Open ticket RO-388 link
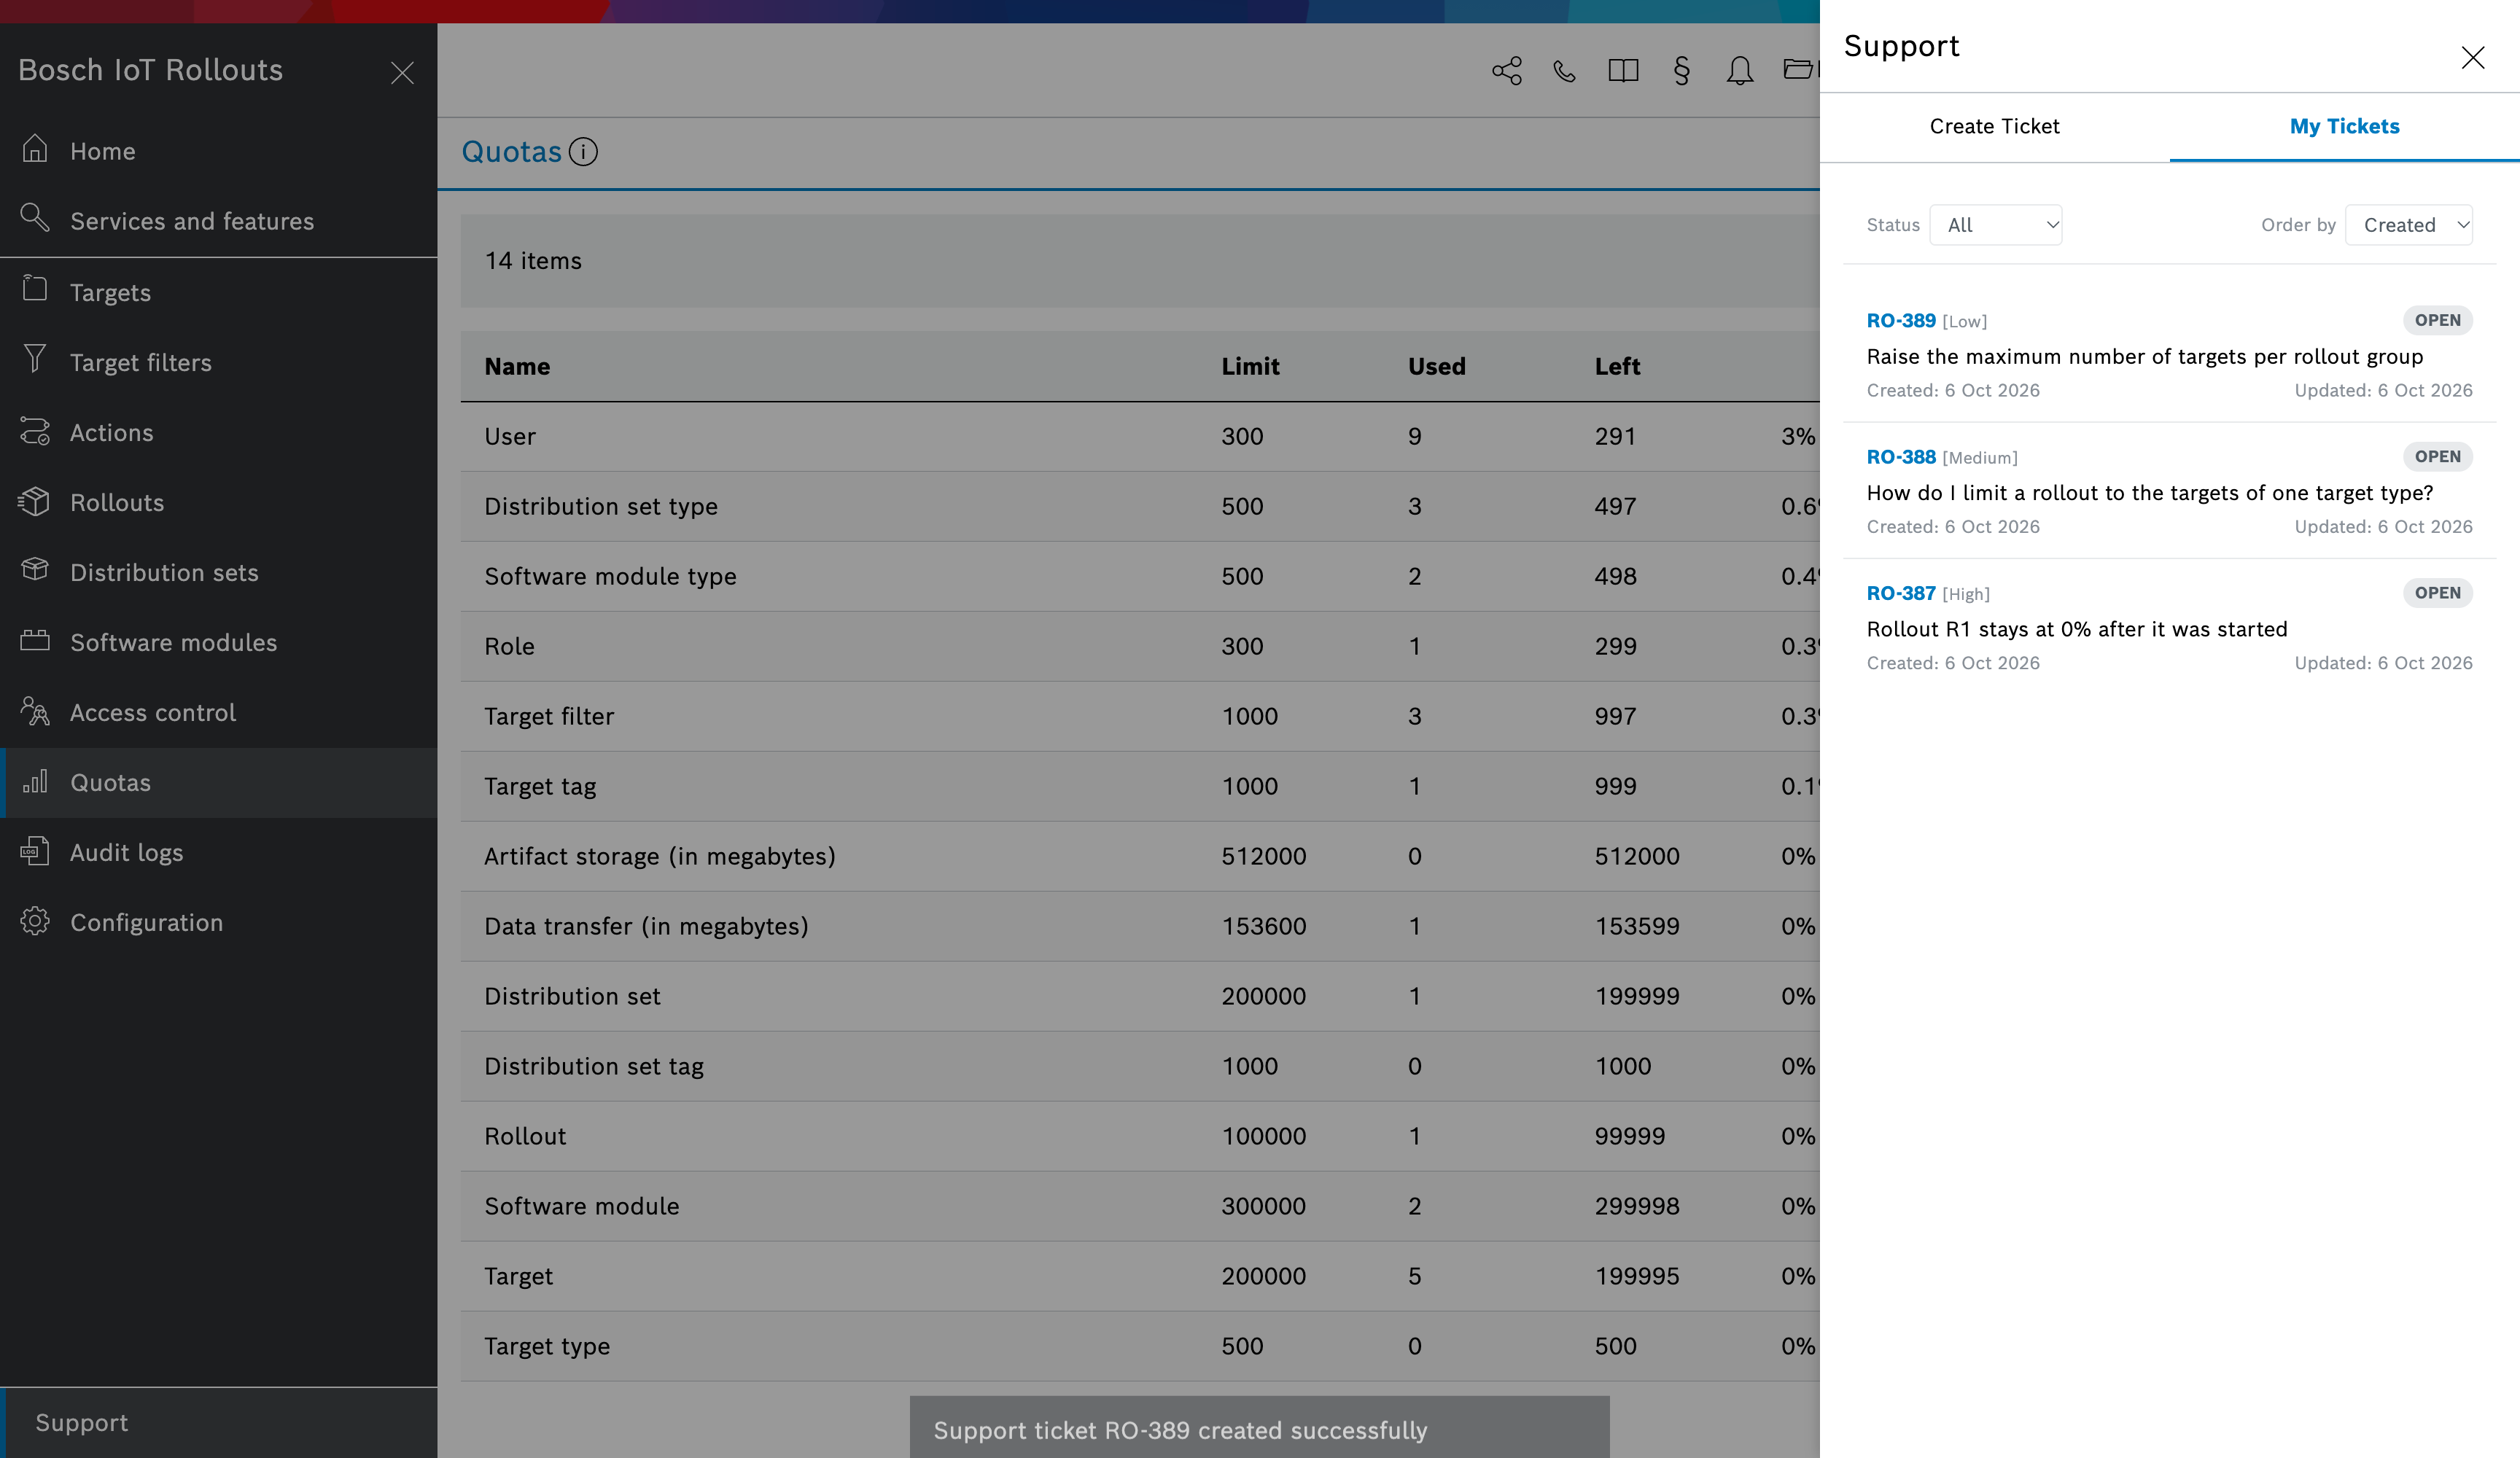Viewport: 2520px width, 1458px height. pos(1901,456)
